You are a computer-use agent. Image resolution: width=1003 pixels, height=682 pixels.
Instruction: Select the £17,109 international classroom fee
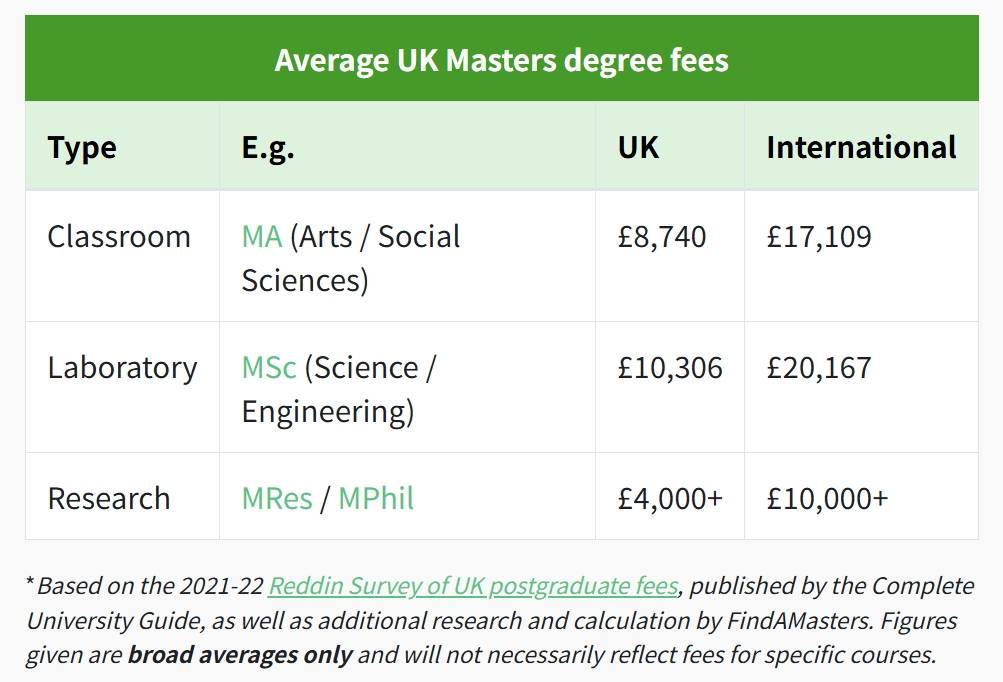coord(819,237)
